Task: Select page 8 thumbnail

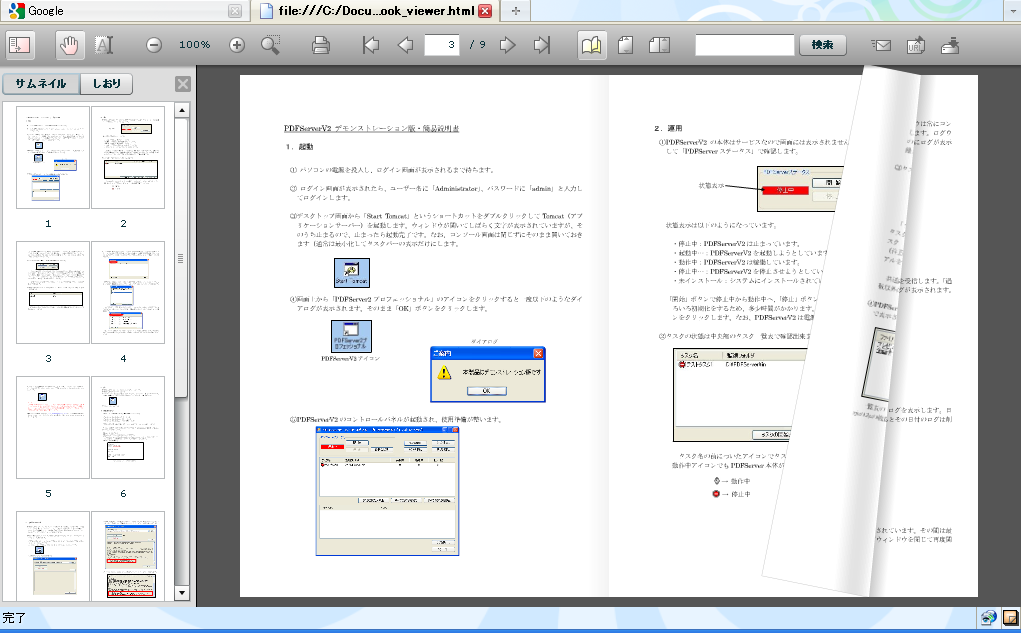Action: tap(128, 556)
